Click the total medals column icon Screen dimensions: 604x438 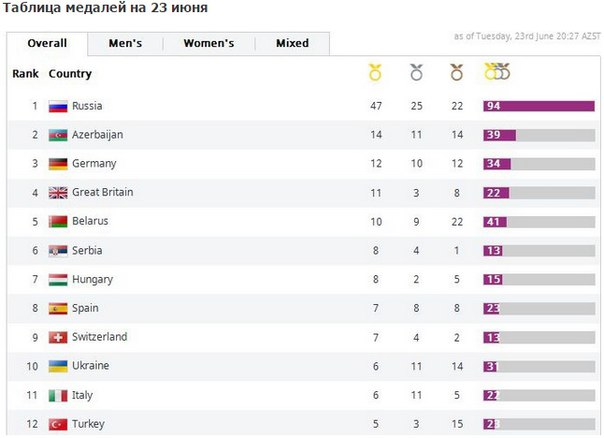coord(497,72)
